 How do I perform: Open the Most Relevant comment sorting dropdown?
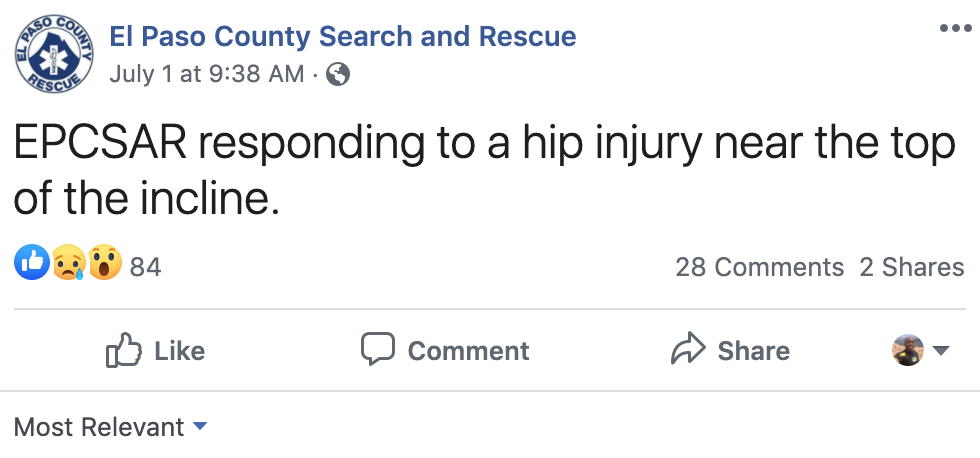click(110, 427)
